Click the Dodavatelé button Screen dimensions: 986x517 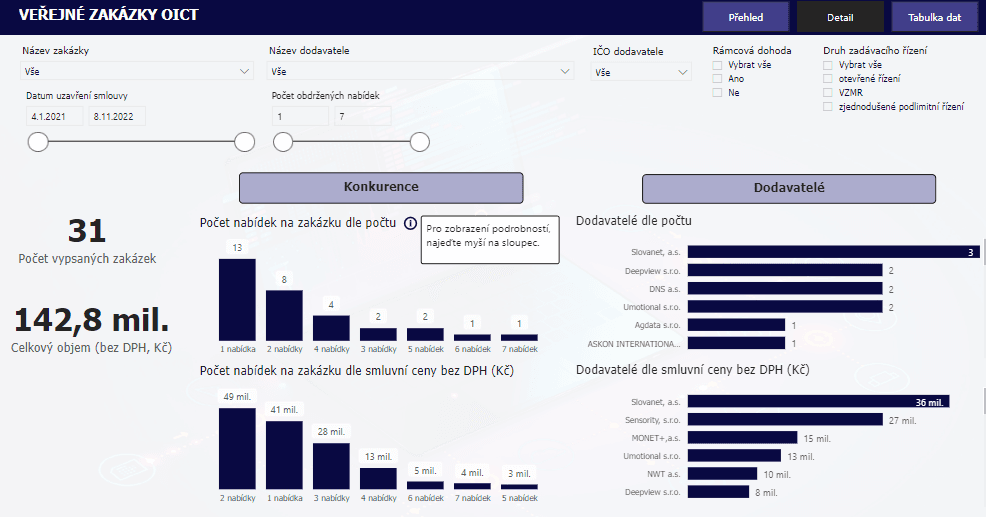tap(788, 188)
